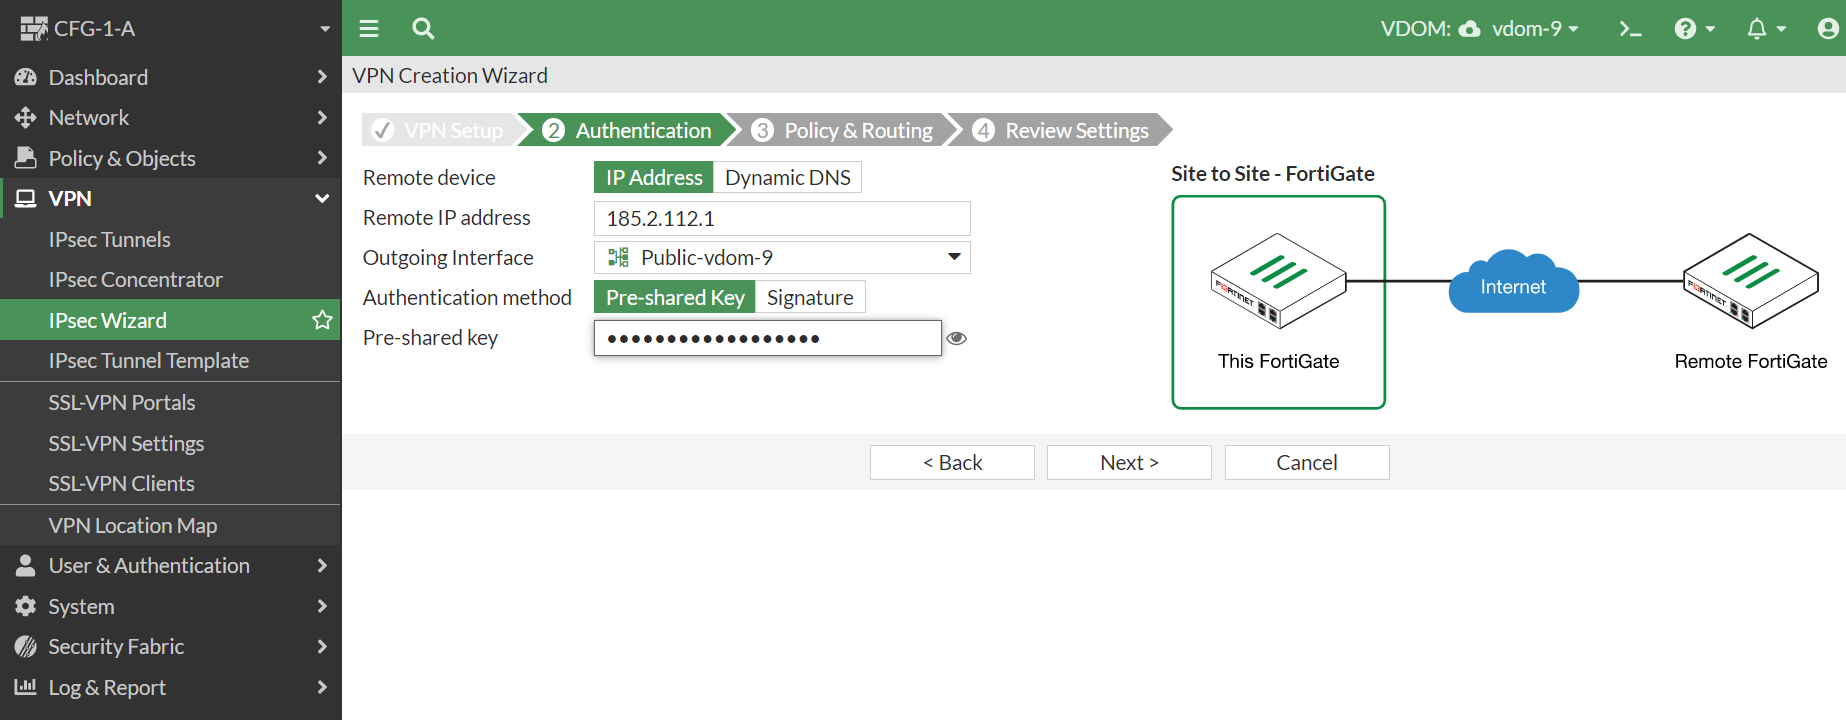Select IP Address remote device option
This screenshot has width=1846, height=720.
(654, 177)
